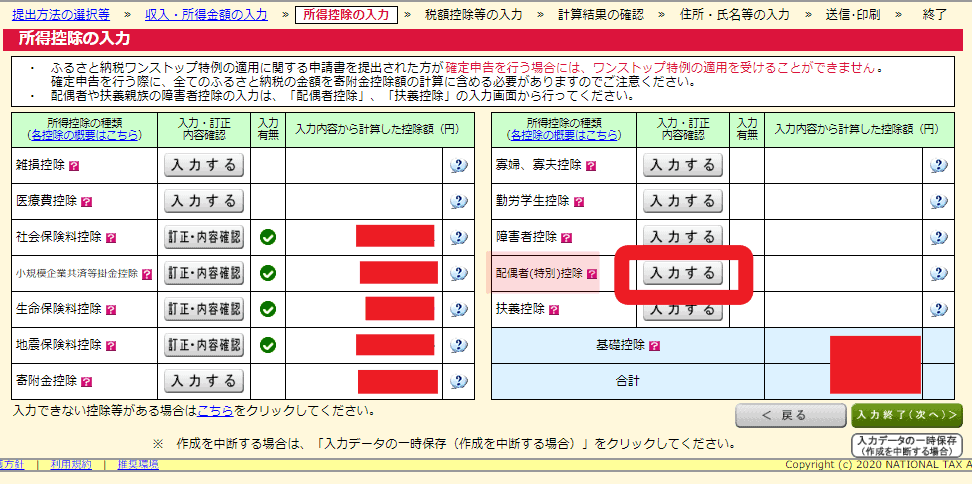Open right table's 各控除の概要はこちら link
Viewport: 972px width, 484px height.
[563, 134]
